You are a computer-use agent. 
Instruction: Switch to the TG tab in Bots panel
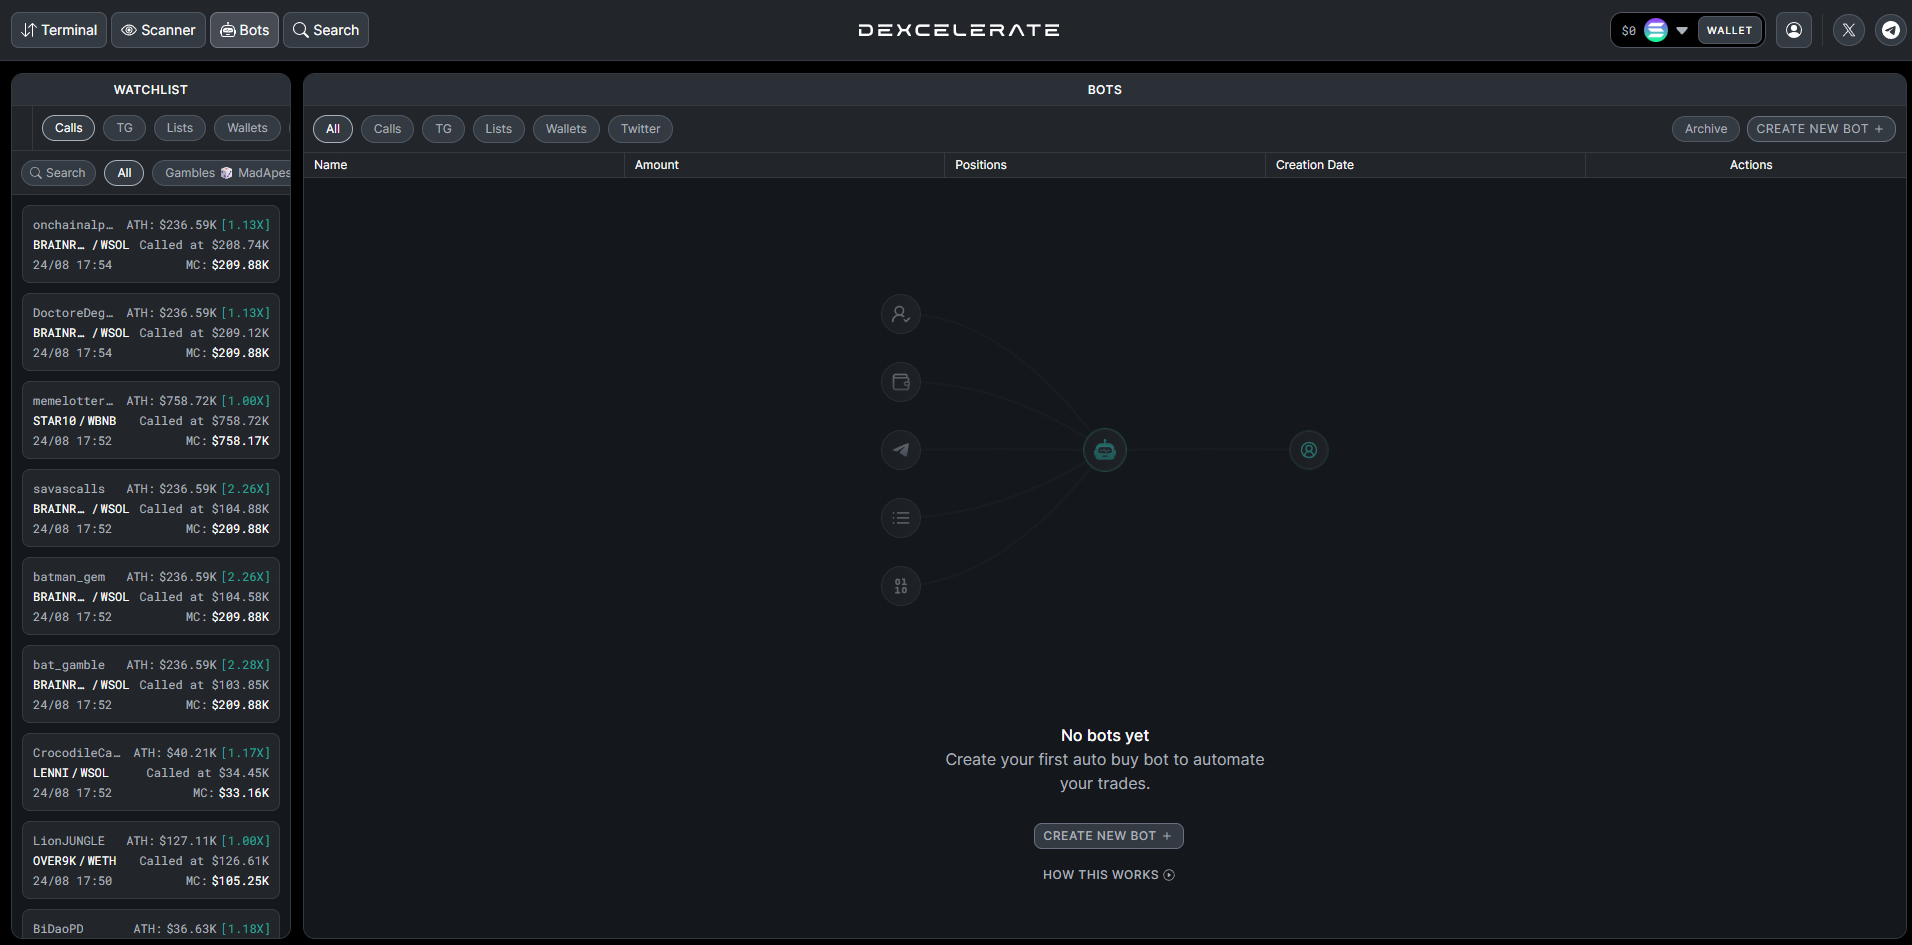pyautogui.click(x=443, y=128)
